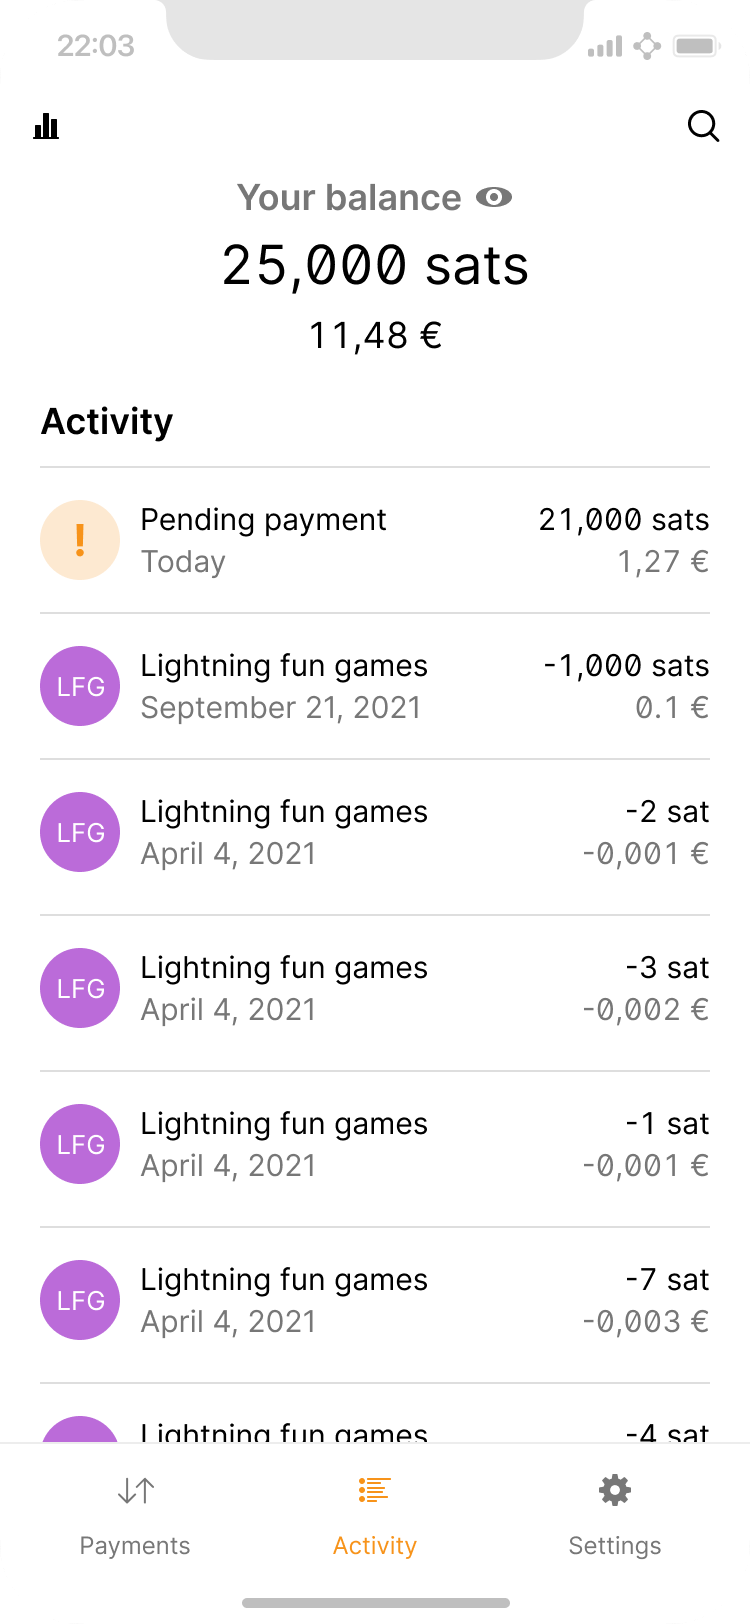The image size is (750, 1624).
Task: Click LFG avatar for -3 sat transaction
Action: 80,988
